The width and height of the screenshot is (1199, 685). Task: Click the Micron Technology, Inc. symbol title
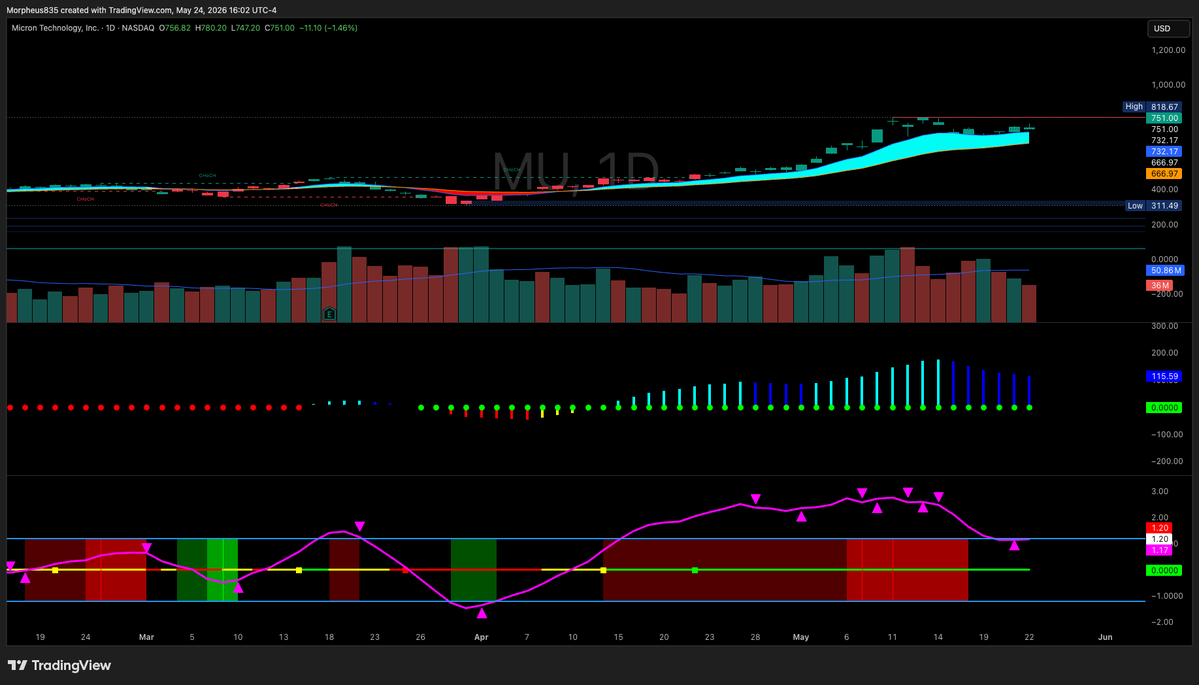(x=55, y=28)
